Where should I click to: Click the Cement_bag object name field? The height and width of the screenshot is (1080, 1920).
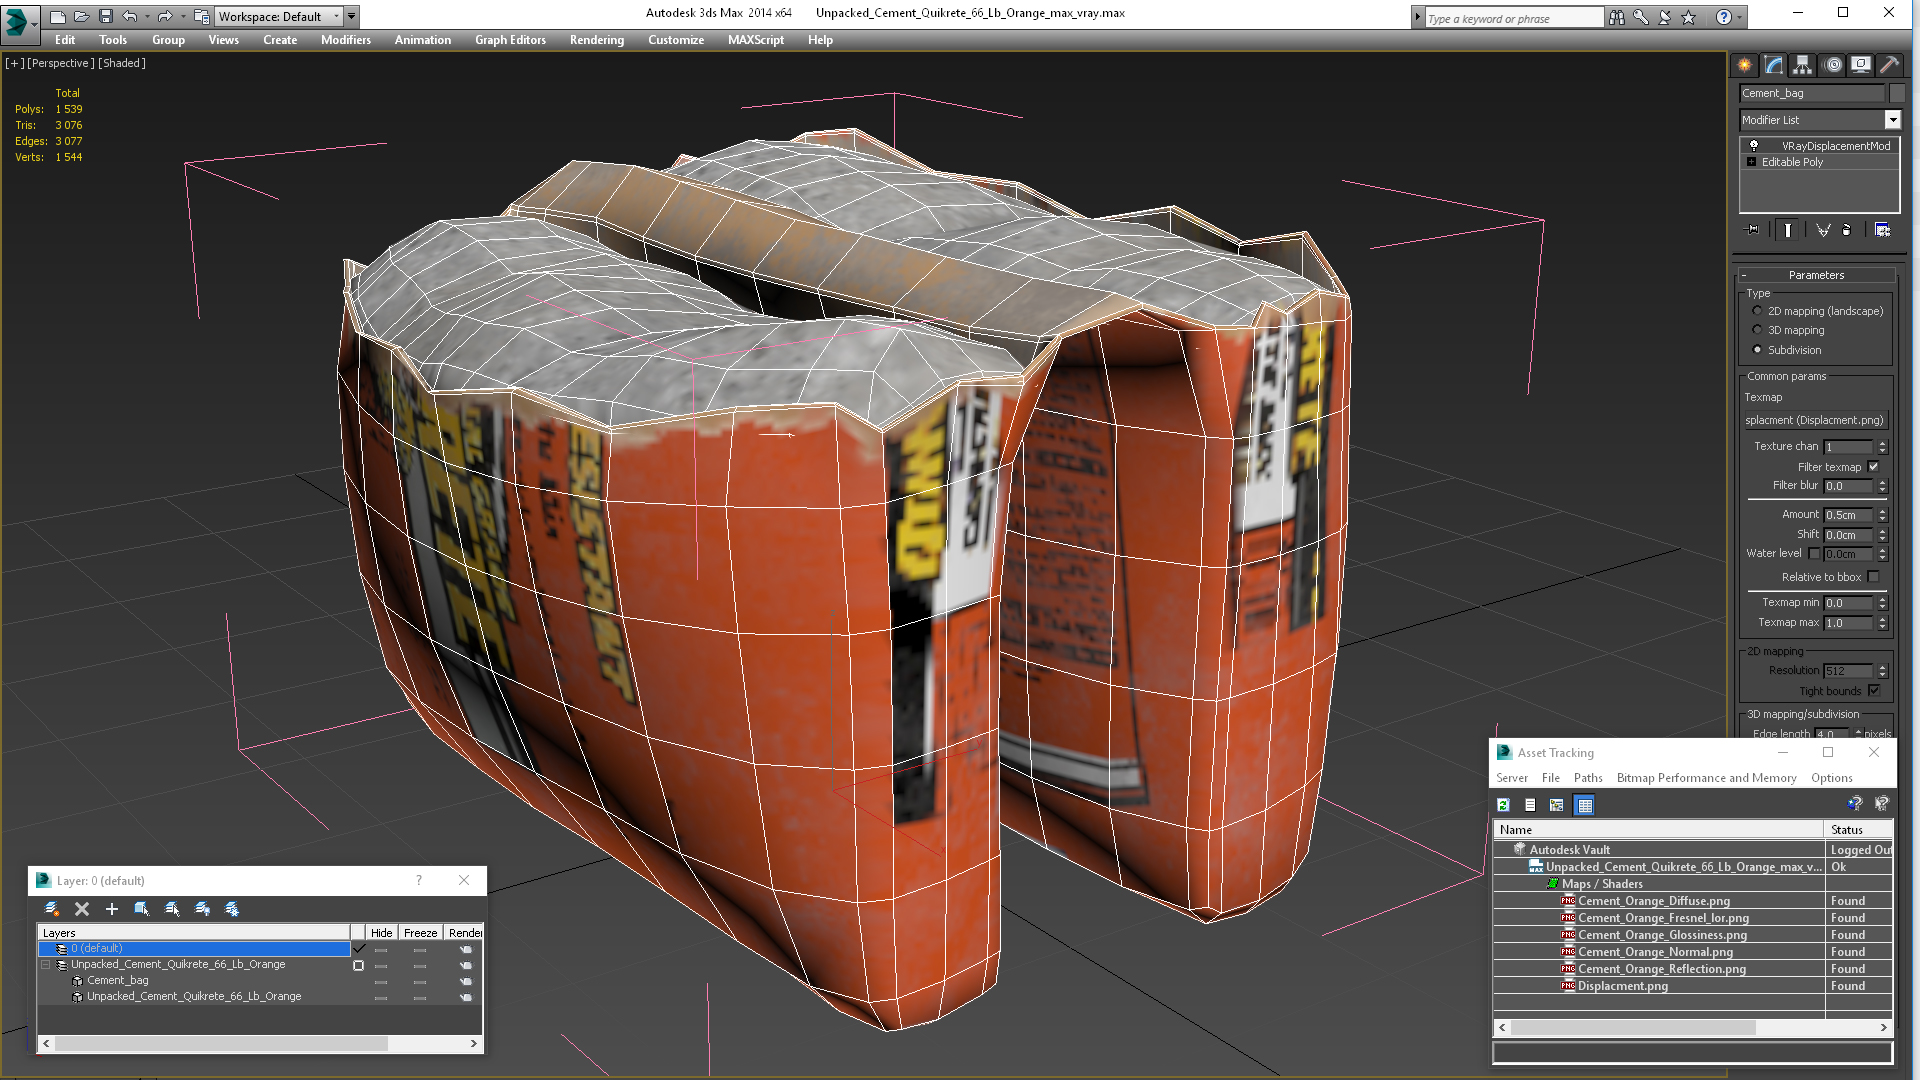(x=1812, y=93)
